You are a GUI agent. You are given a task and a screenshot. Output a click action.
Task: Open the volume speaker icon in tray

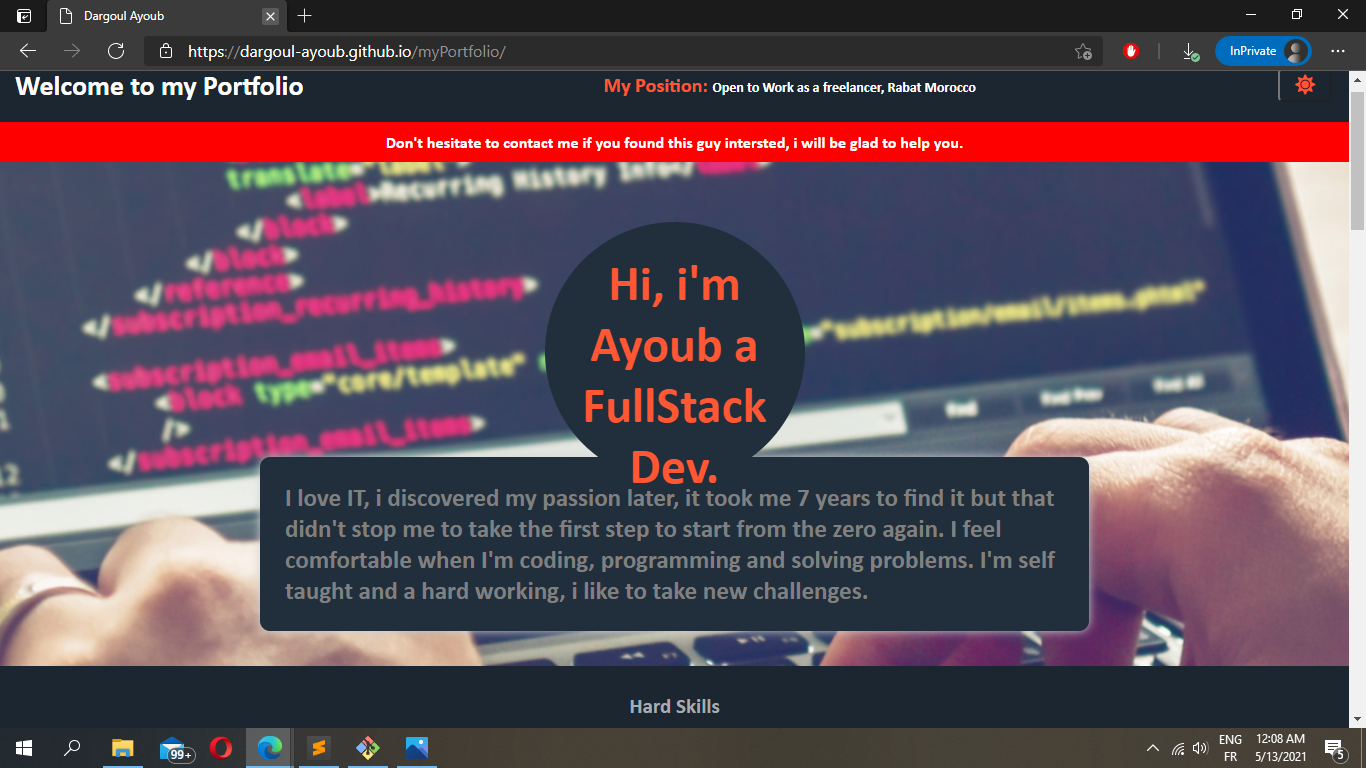[x=1200, y=748]
